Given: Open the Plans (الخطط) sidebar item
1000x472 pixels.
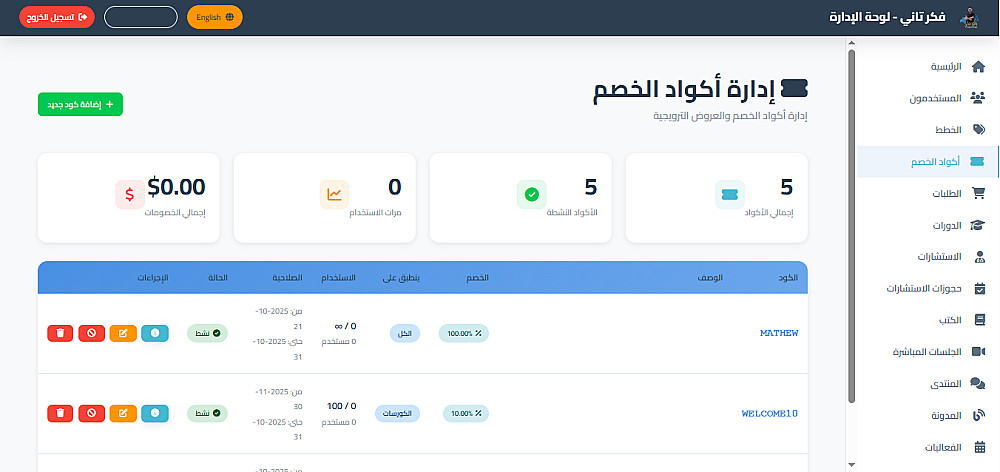Looking at the screenshot, I should point(928,129).
